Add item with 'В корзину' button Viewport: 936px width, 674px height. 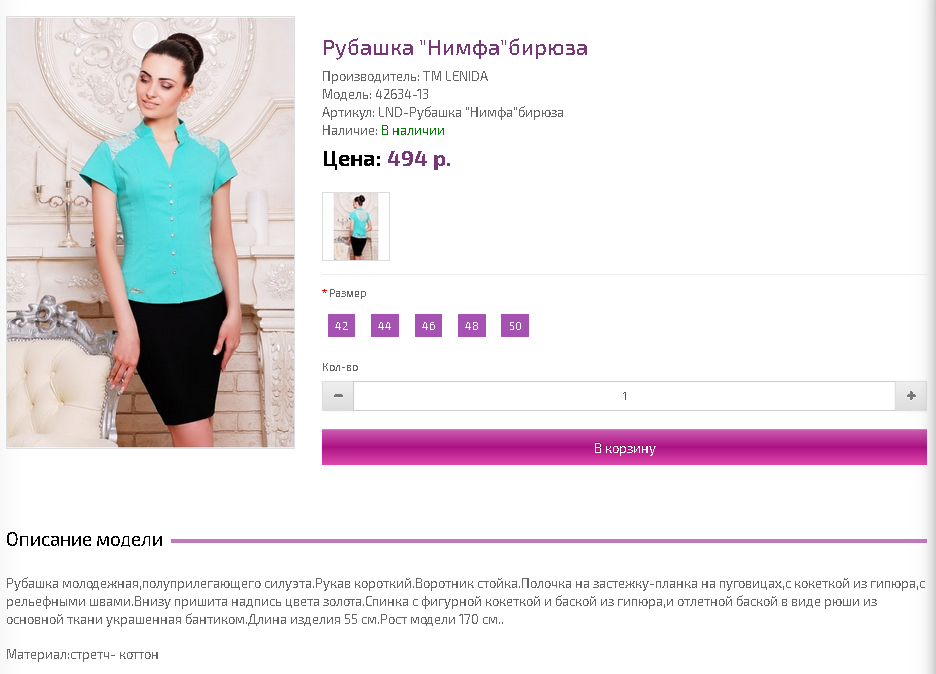[x=624, y=447]
